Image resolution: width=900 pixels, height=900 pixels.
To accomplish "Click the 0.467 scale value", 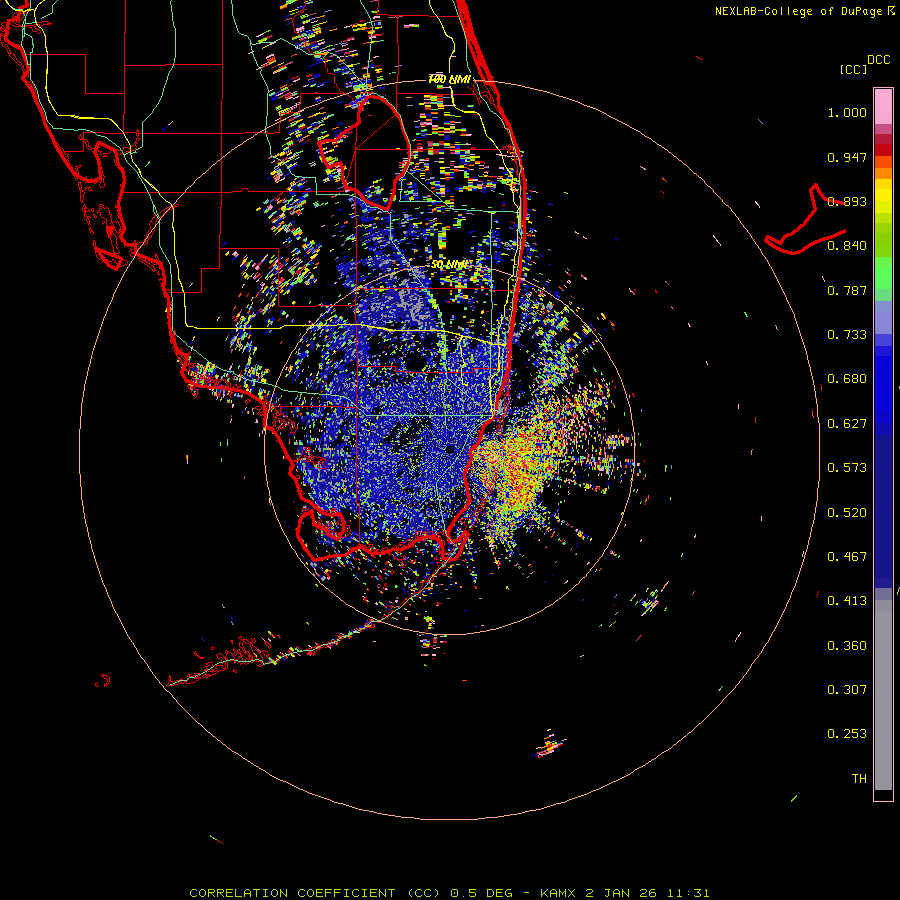I will pyautogui.click(x=847, y=557).
